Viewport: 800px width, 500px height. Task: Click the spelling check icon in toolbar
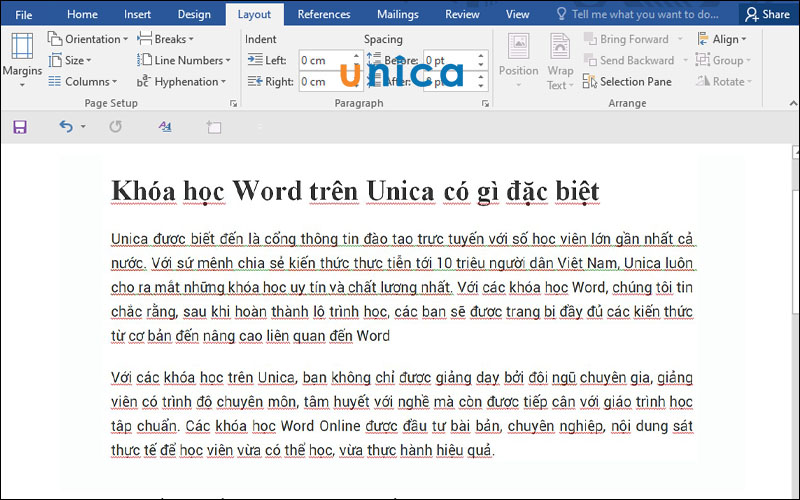(x=165, y=126)
